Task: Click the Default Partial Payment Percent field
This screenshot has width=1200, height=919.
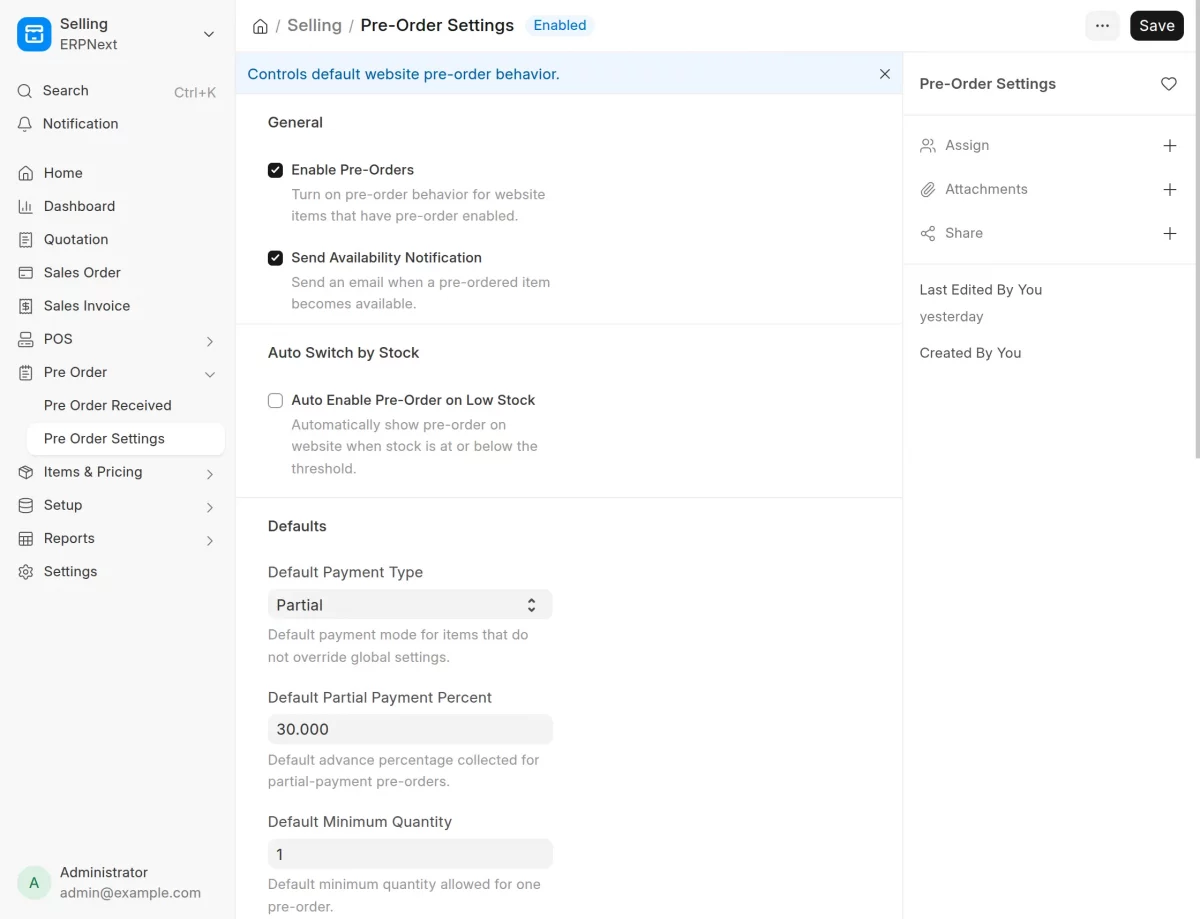Action: (x=410, y=730)
